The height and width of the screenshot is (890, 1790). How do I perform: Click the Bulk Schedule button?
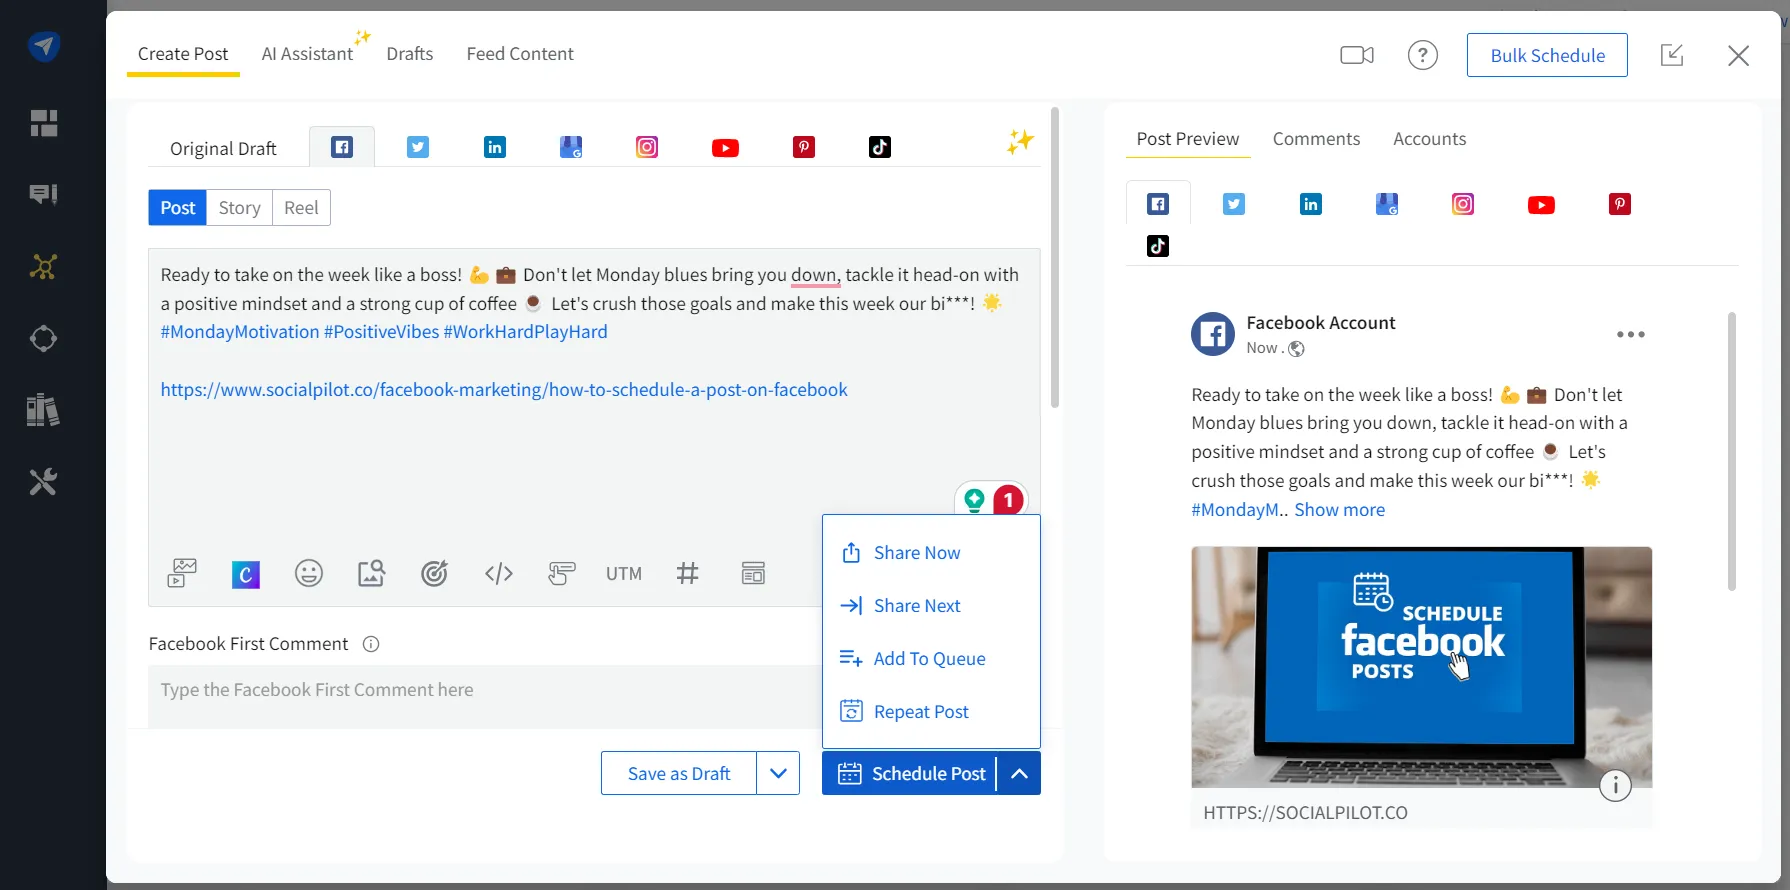click(x=1547, y=55)
